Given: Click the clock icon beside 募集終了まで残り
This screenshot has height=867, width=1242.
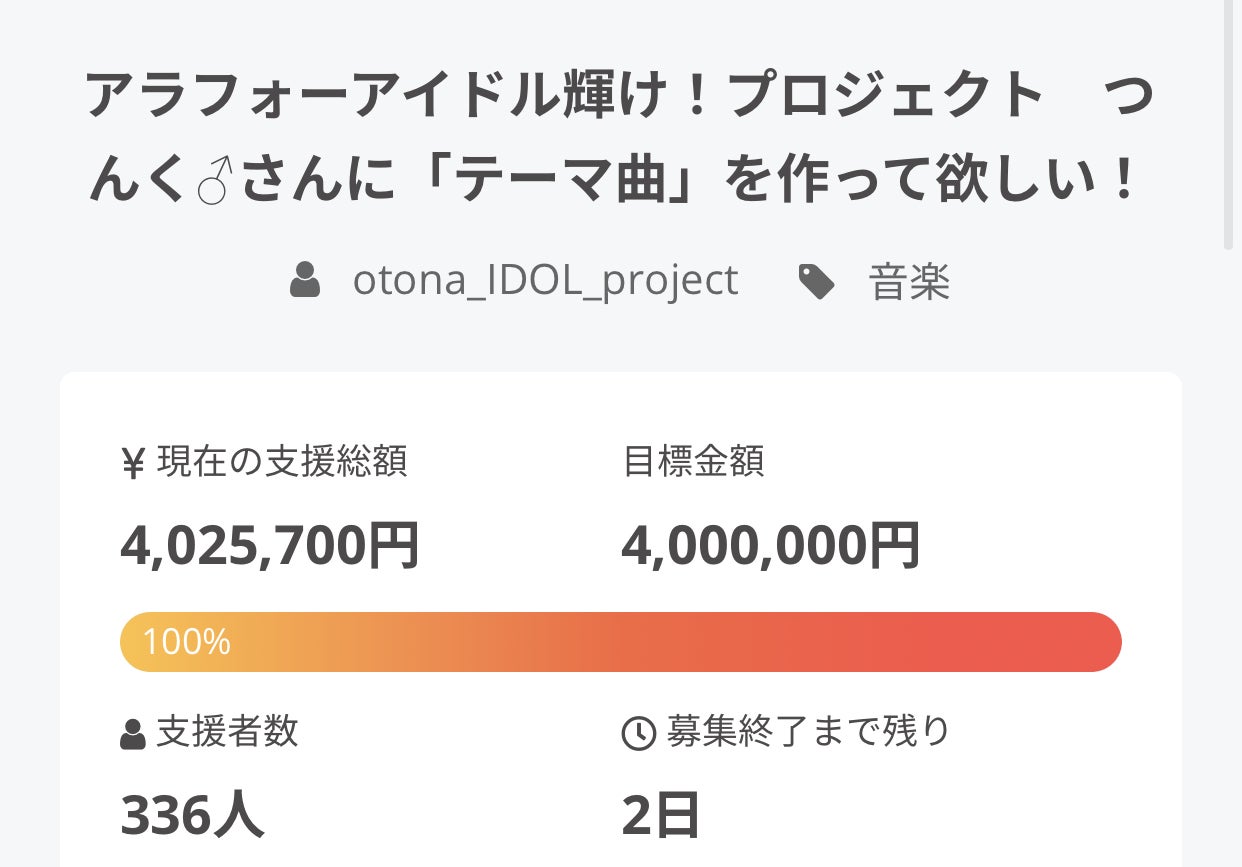Looking at the screenshot, I should [638, 734].
